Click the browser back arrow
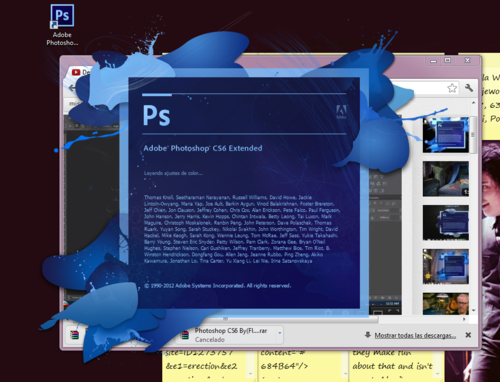 coord(72,88)
